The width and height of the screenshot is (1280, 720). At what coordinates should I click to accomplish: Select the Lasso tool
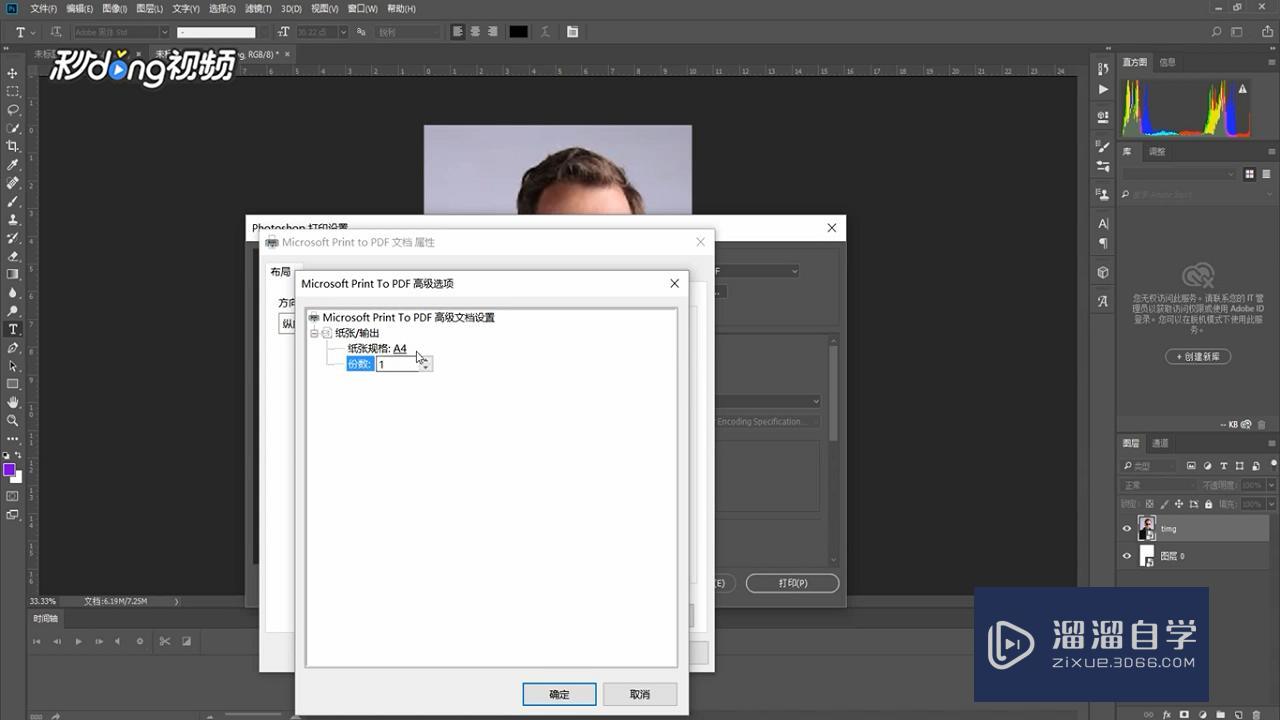click(13, 109)
